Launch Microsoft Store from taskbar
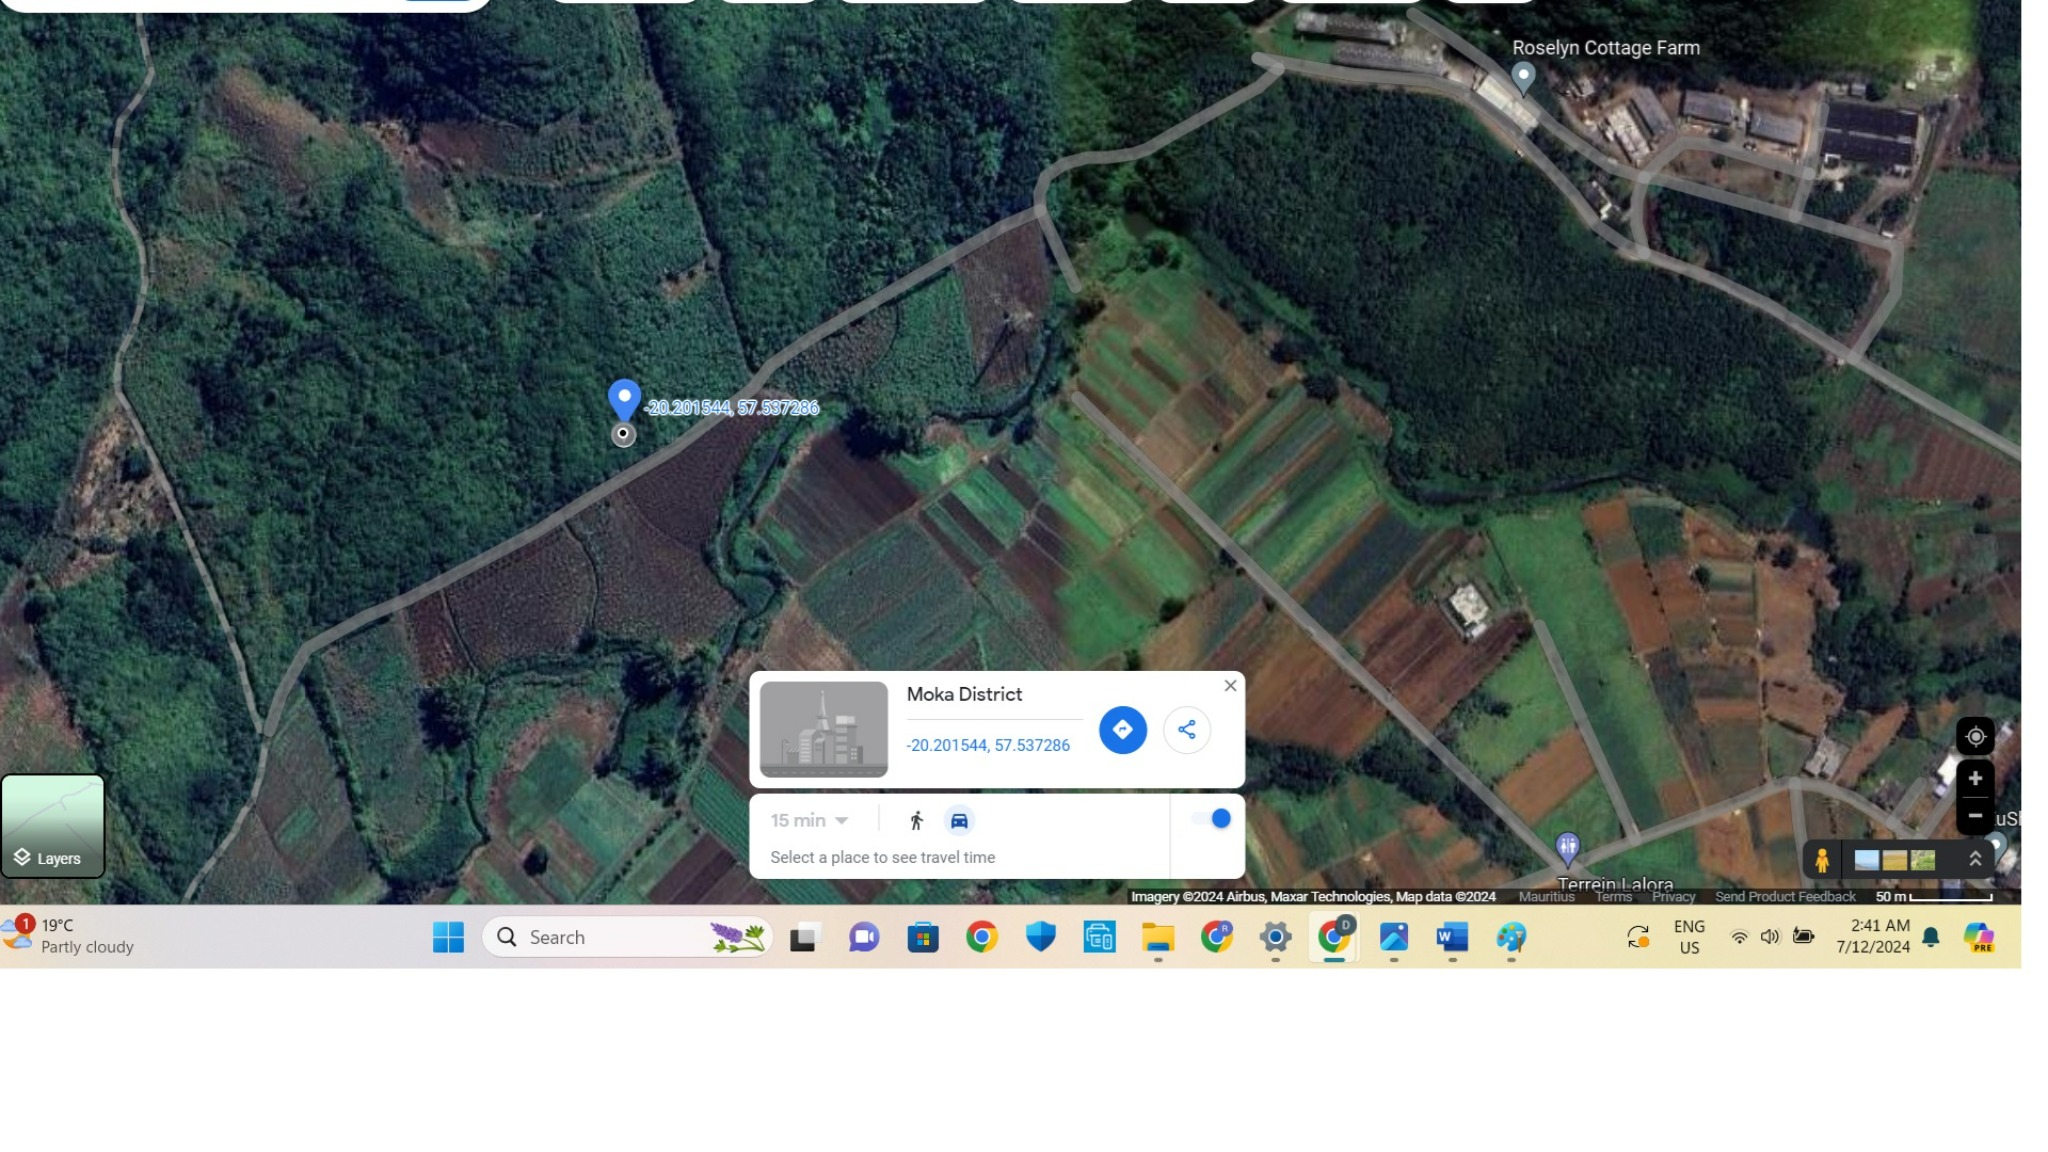Image resolution: width=2048 pixels, height=1152 pixels. coord(922,937)
